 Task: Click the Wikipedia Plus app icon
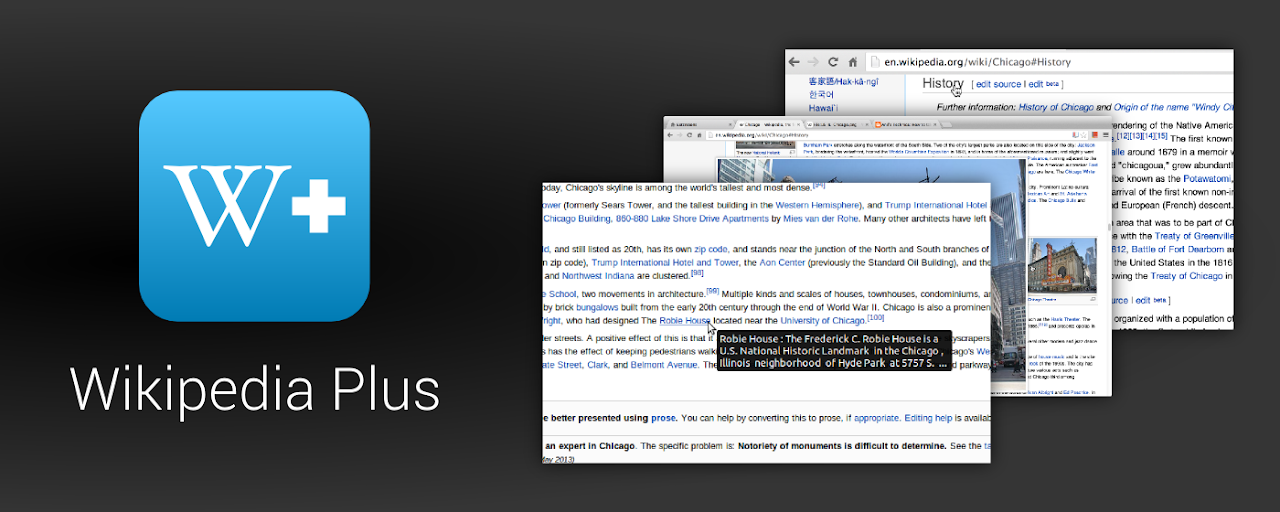coord(254,206)
